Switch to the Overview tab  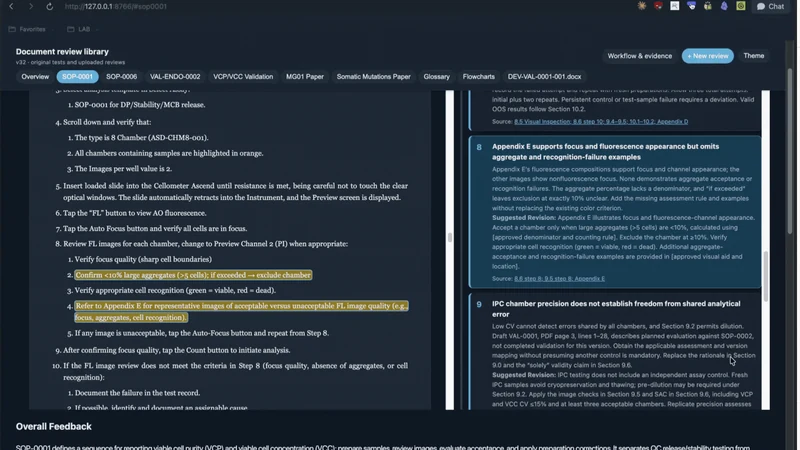pyautogui.click(x=35, y=77)
